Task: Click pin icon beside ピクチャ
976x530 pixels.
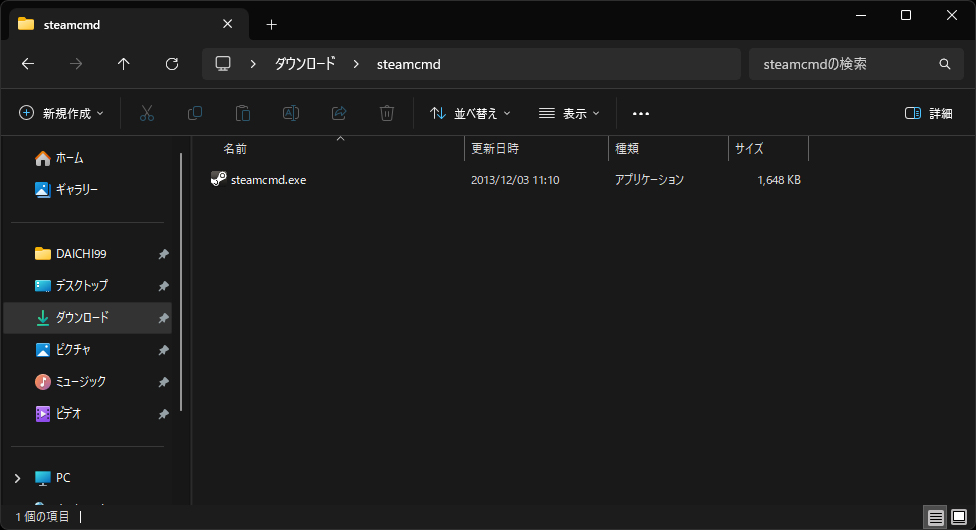Action: [x=163, y=350]
